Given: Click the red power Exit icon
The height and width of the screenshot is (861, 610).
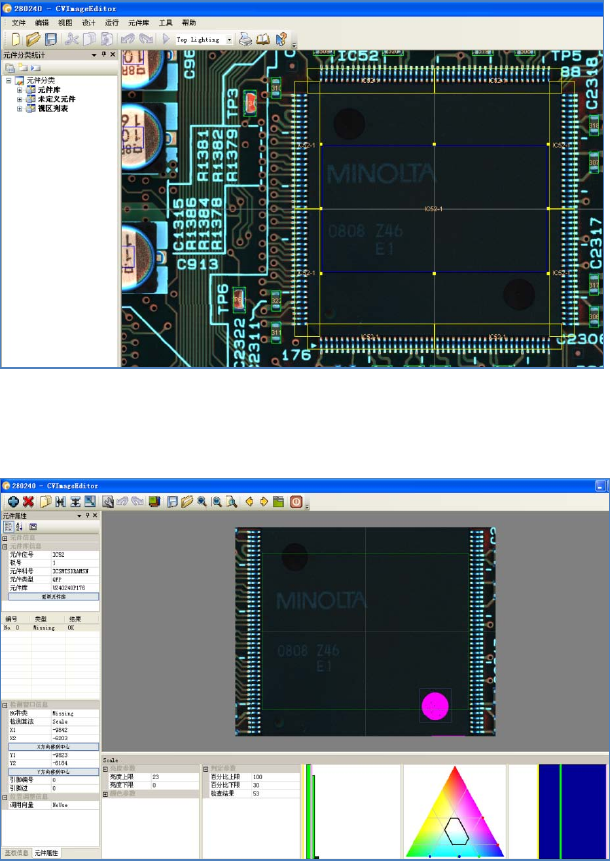Looking at the screenshot, I should 296,501.
